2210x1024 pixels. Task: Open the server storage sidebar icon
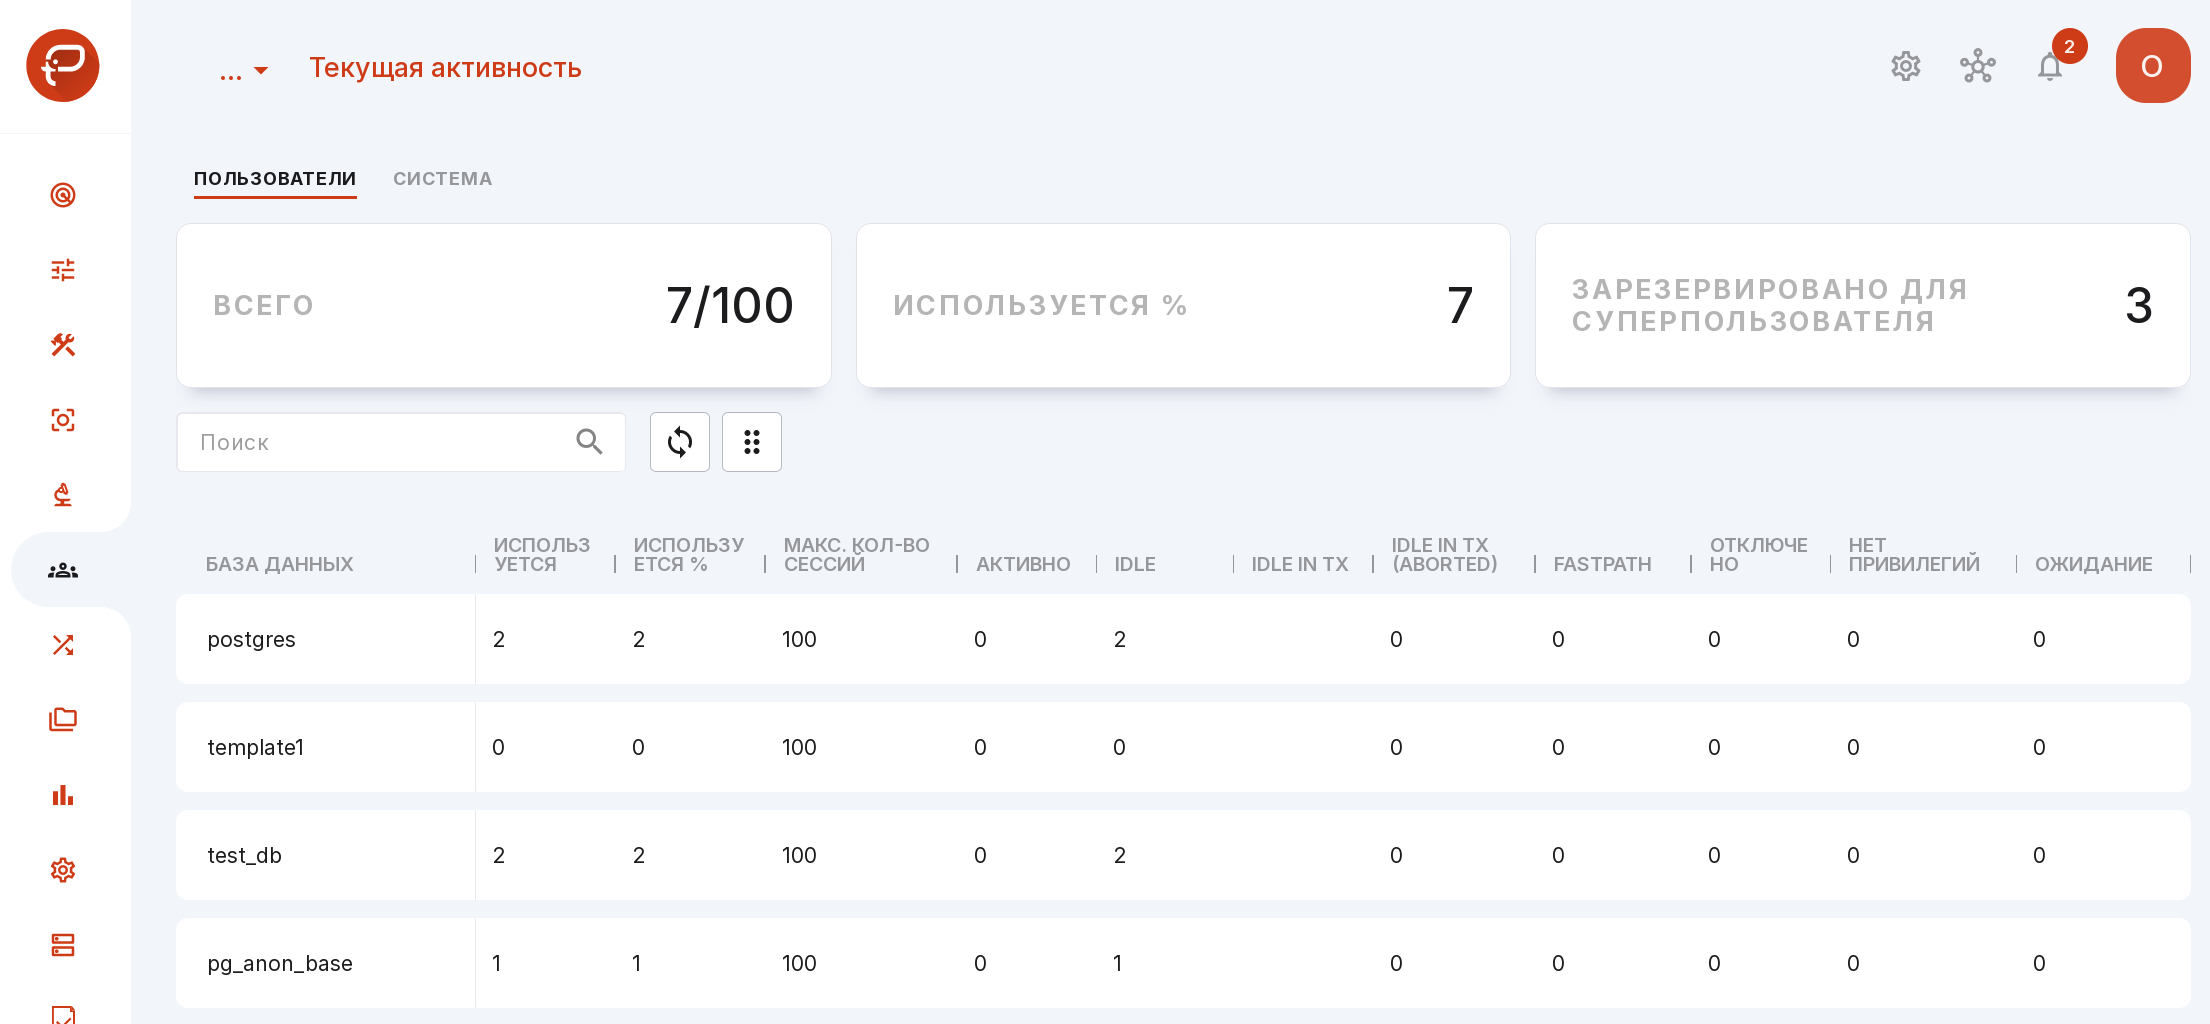[63, 945]
